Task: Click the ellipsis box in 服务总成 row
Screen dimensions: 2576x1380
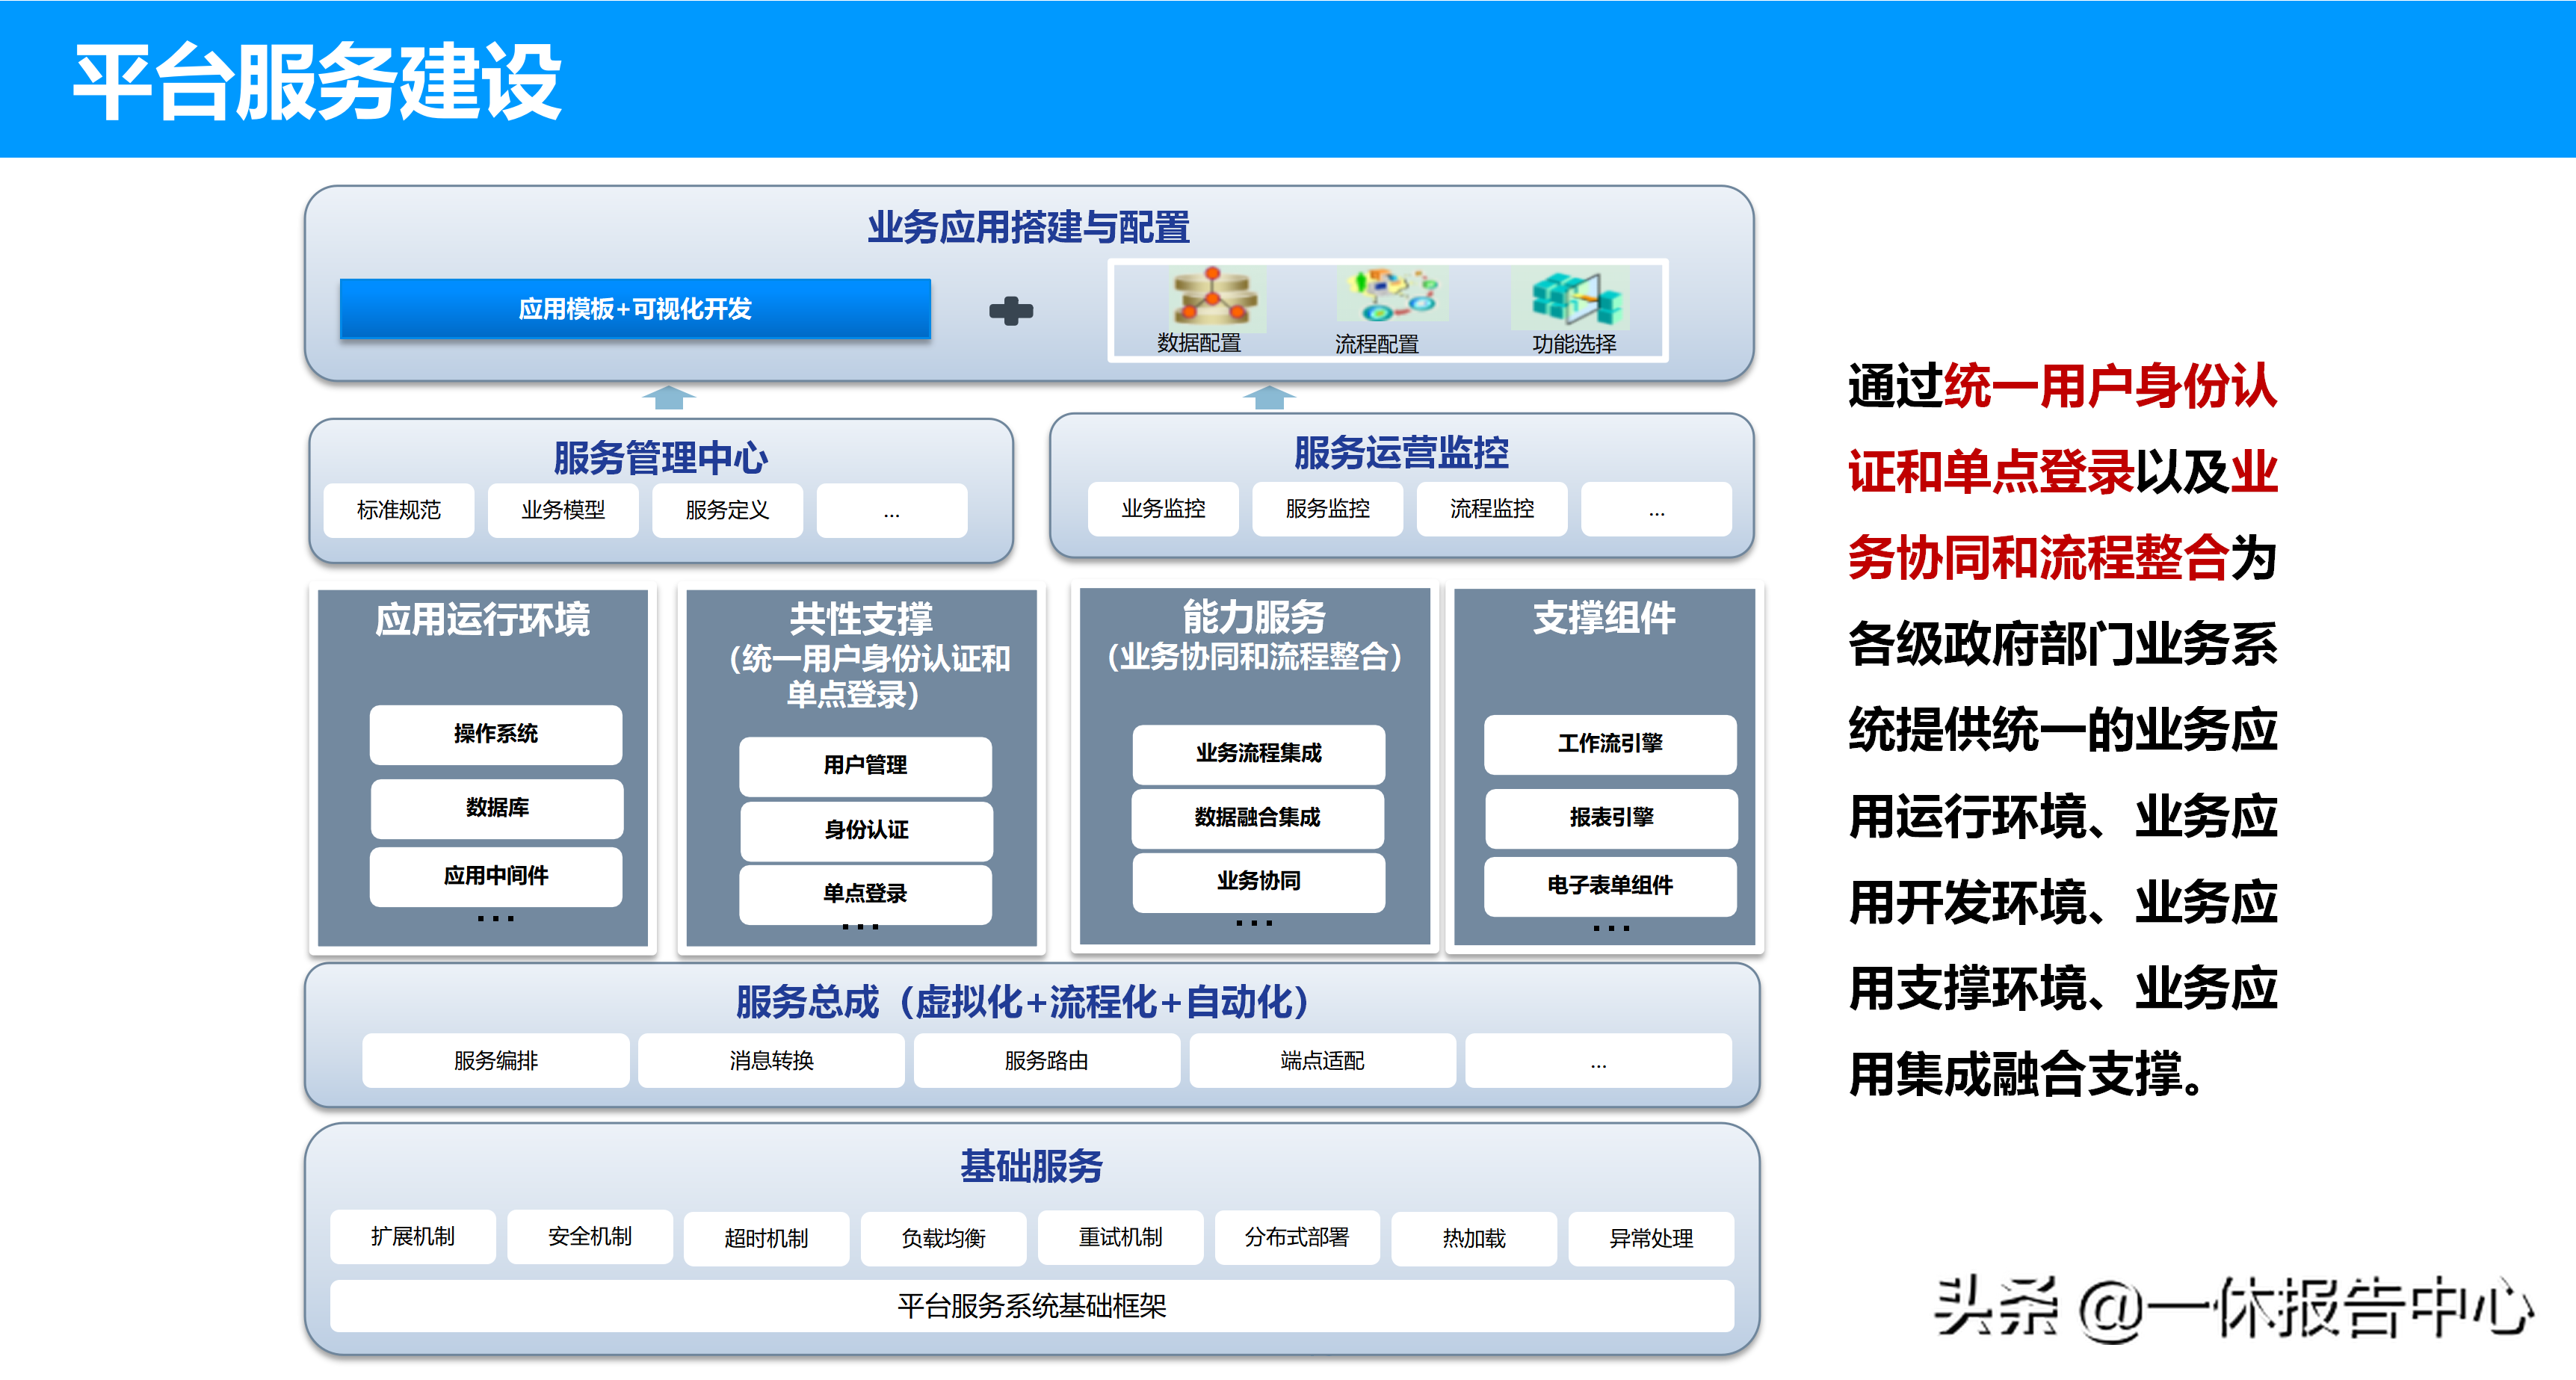Action: [x=1598, y=1061]
